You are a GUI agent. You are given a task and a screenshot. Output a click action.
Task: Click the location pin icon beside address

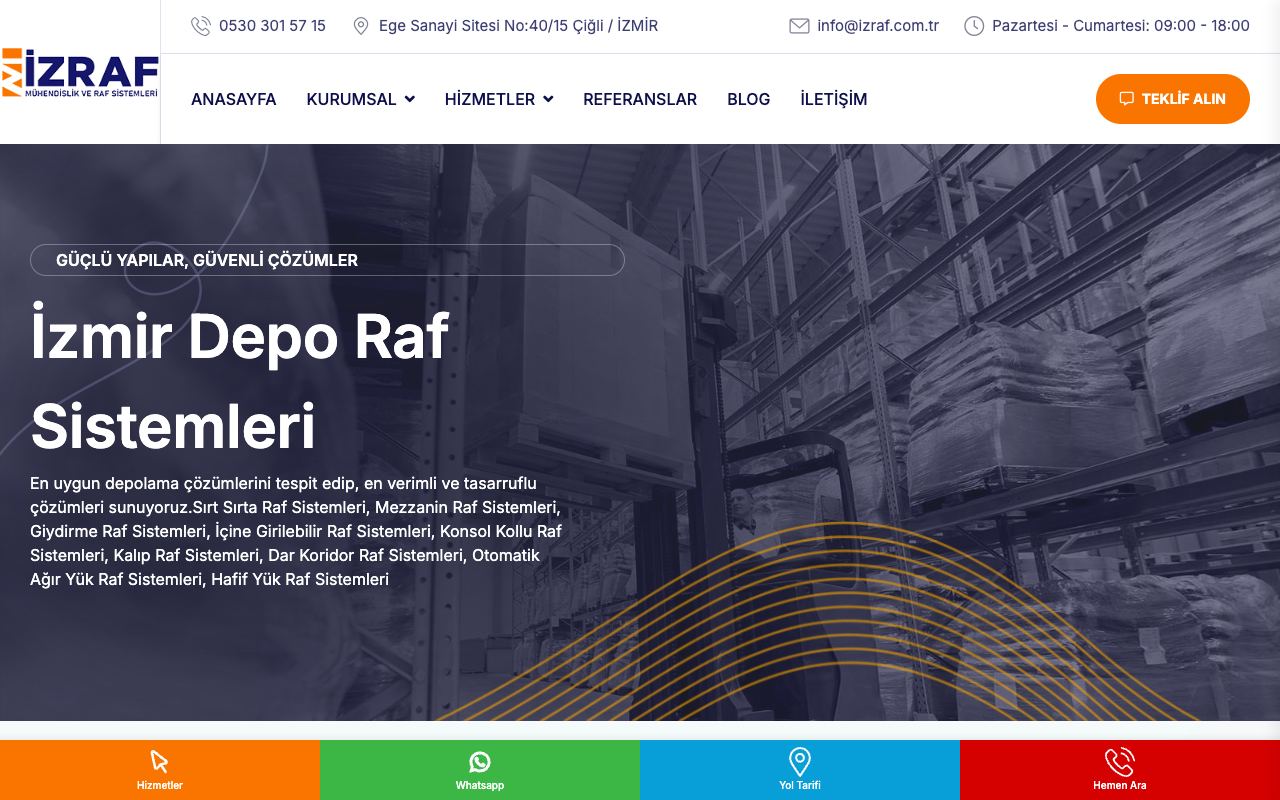point(361,26)
